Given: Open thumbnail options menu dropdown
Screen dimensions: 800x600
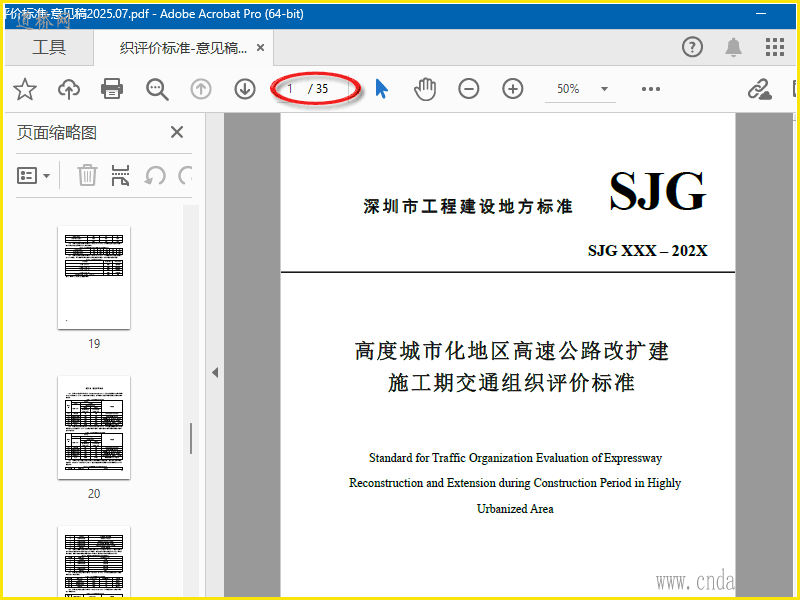Looking at the screenshot, I should [x=34, y=176].
